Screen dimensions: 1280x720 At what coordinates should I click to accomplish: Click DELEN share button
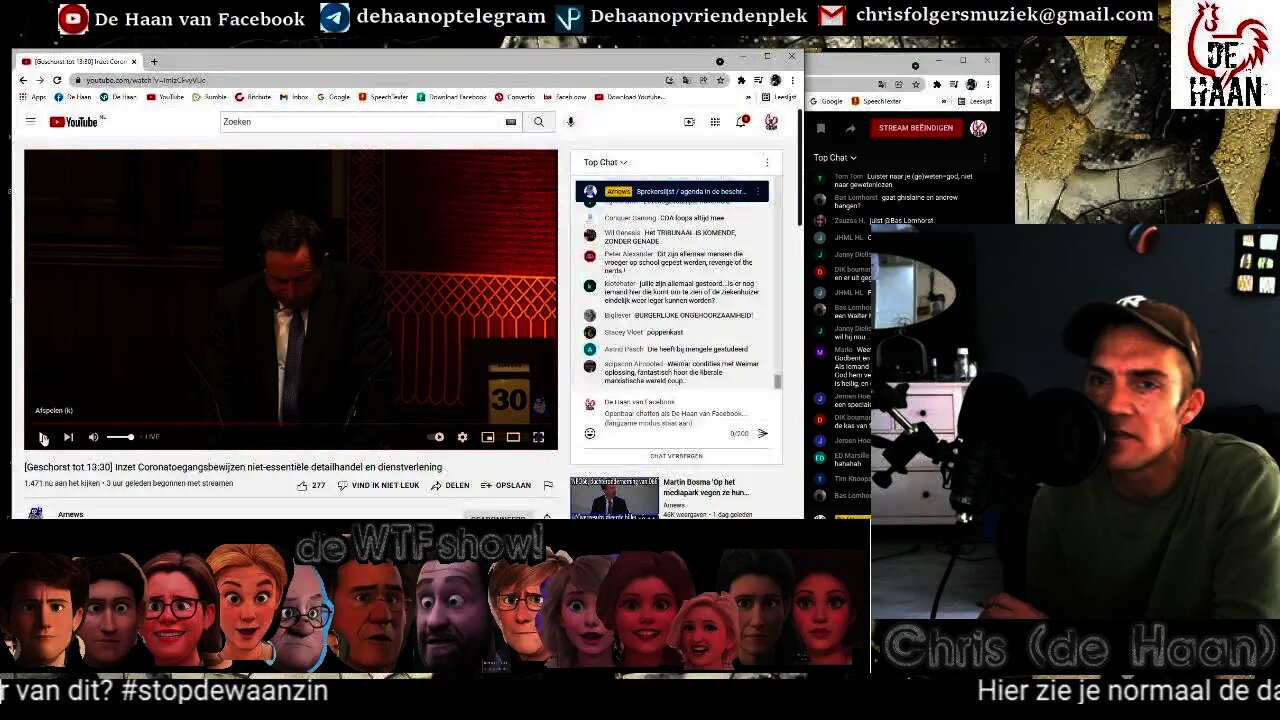[450, 485]
